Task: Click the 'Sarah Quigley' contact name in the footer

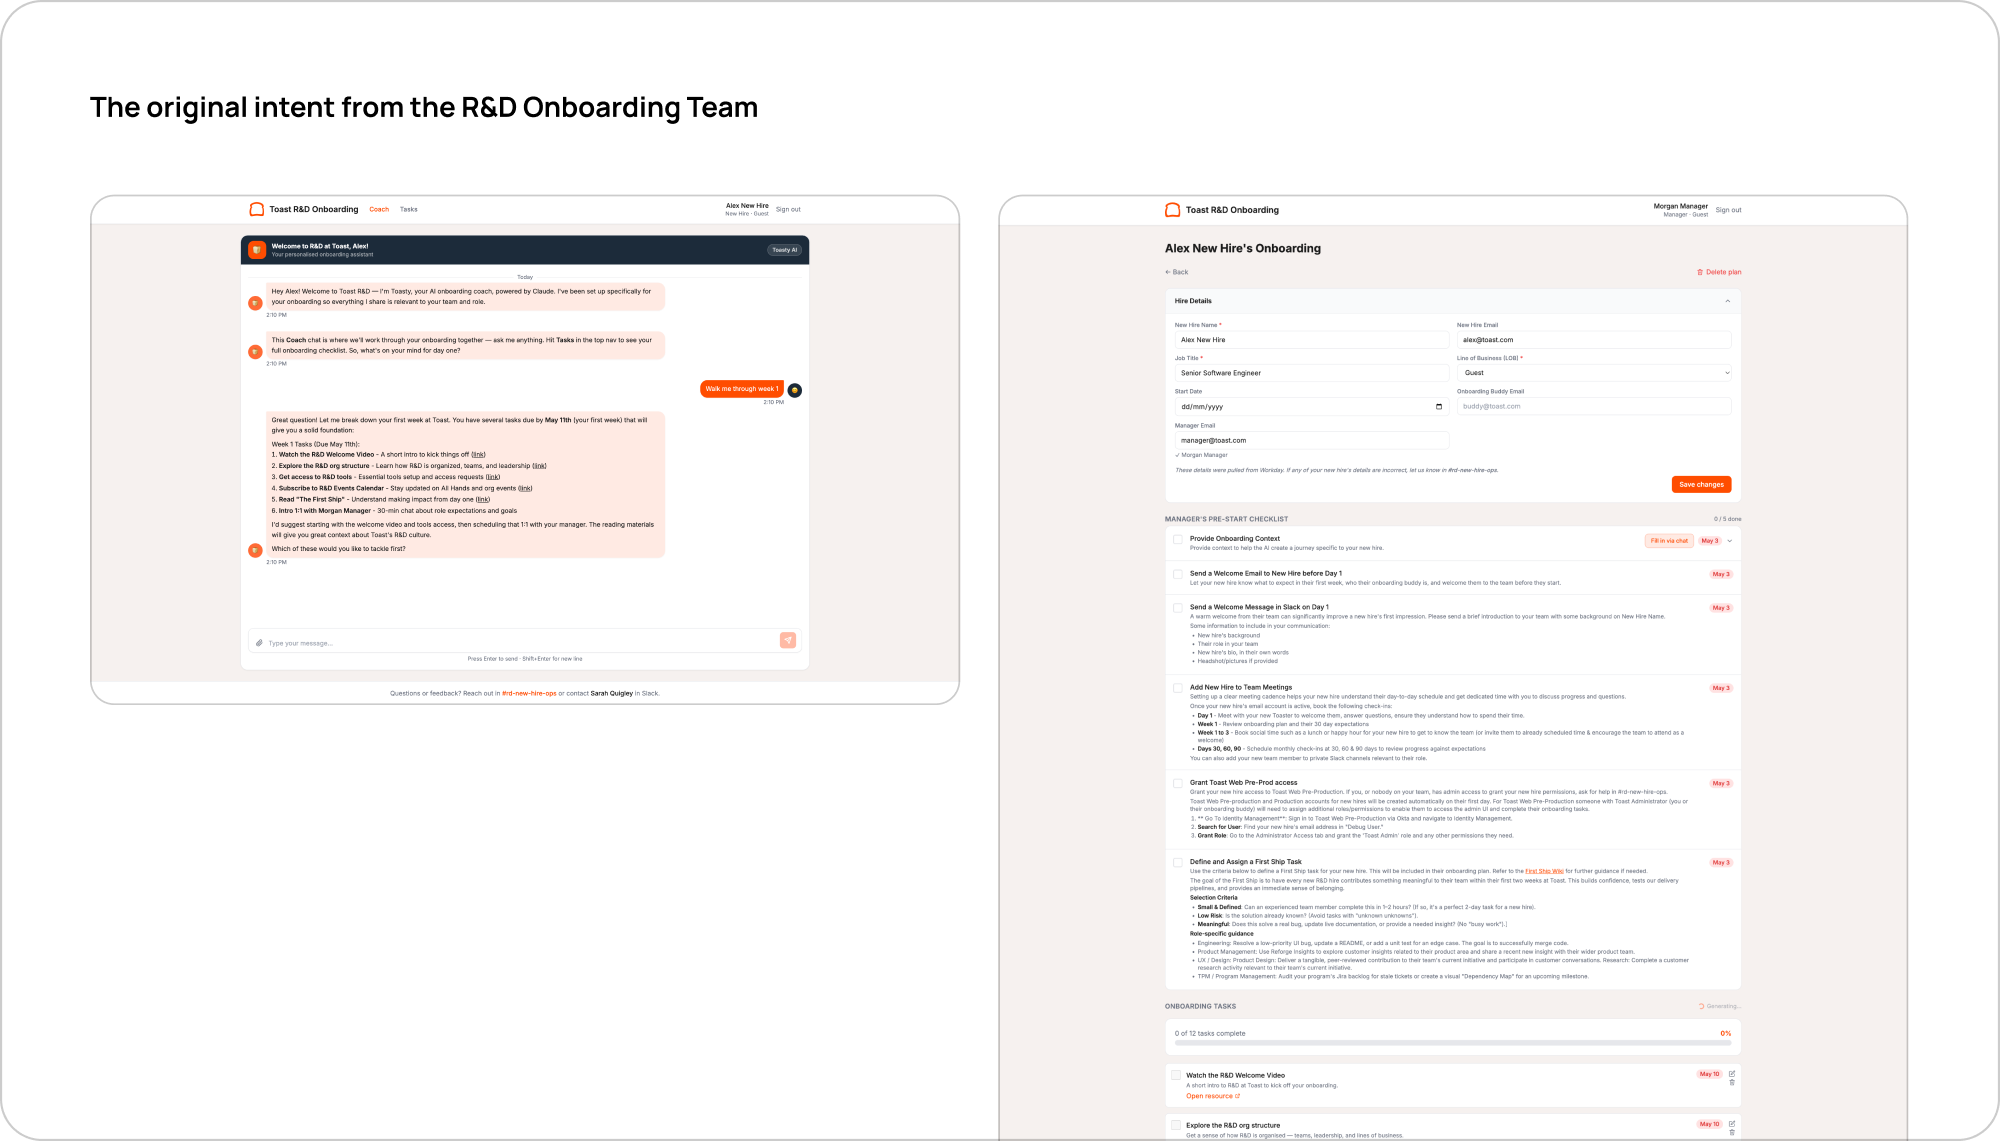Action: coord(611,693)
